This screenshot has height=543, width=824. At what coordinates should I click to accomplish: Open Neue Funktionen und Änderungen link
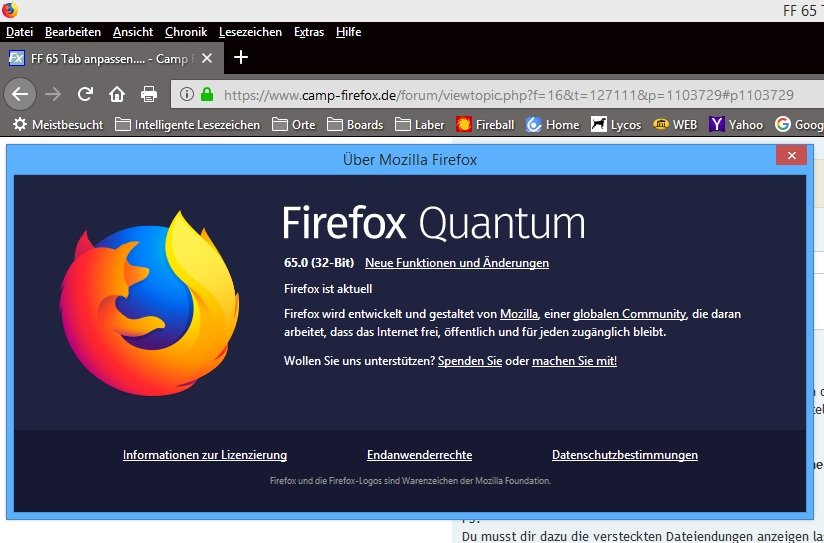pos(457,263)
